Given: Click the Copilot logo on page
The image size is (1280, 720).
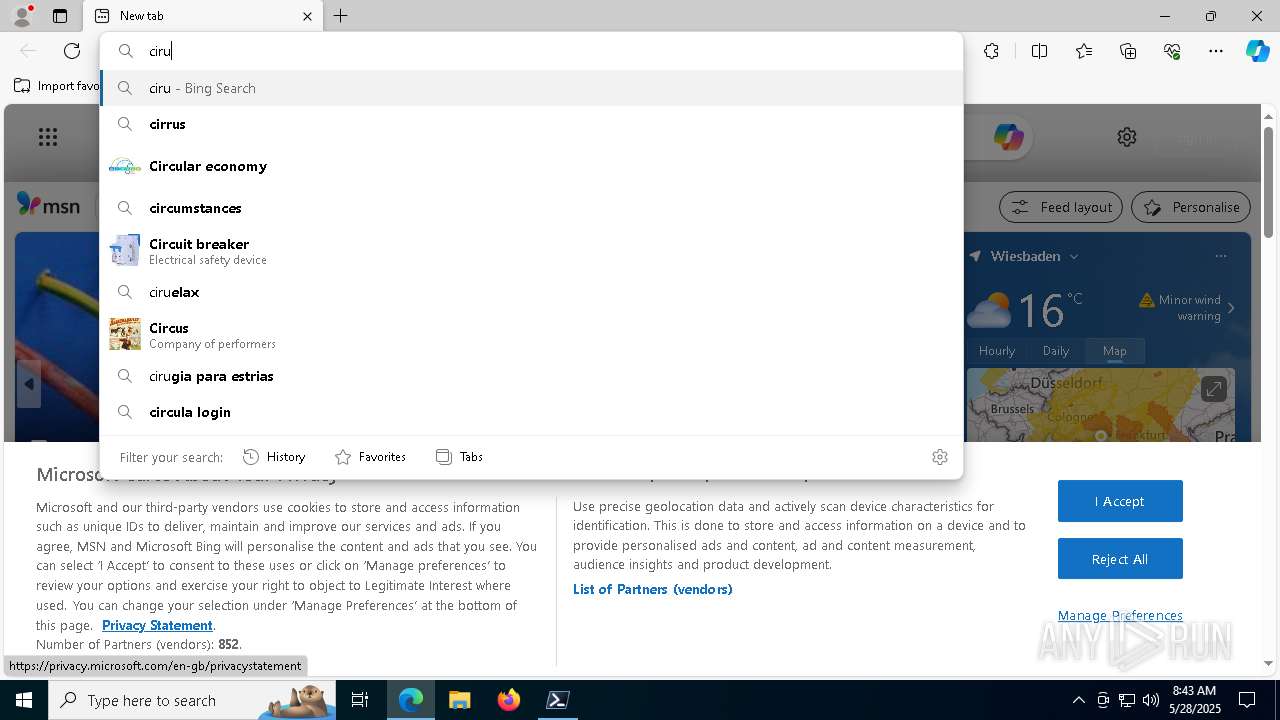Looking at the screenshot, I should click(1008, 137).
